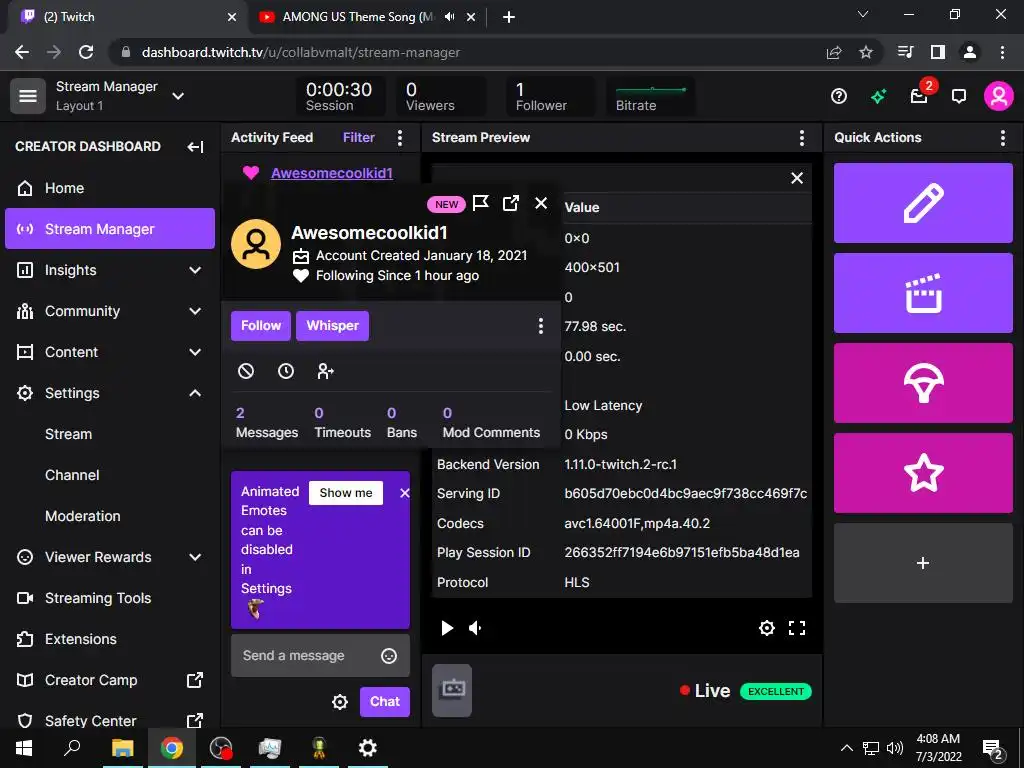
Task: Click the Clip clapperboard quick action
Action: [923, 293]
